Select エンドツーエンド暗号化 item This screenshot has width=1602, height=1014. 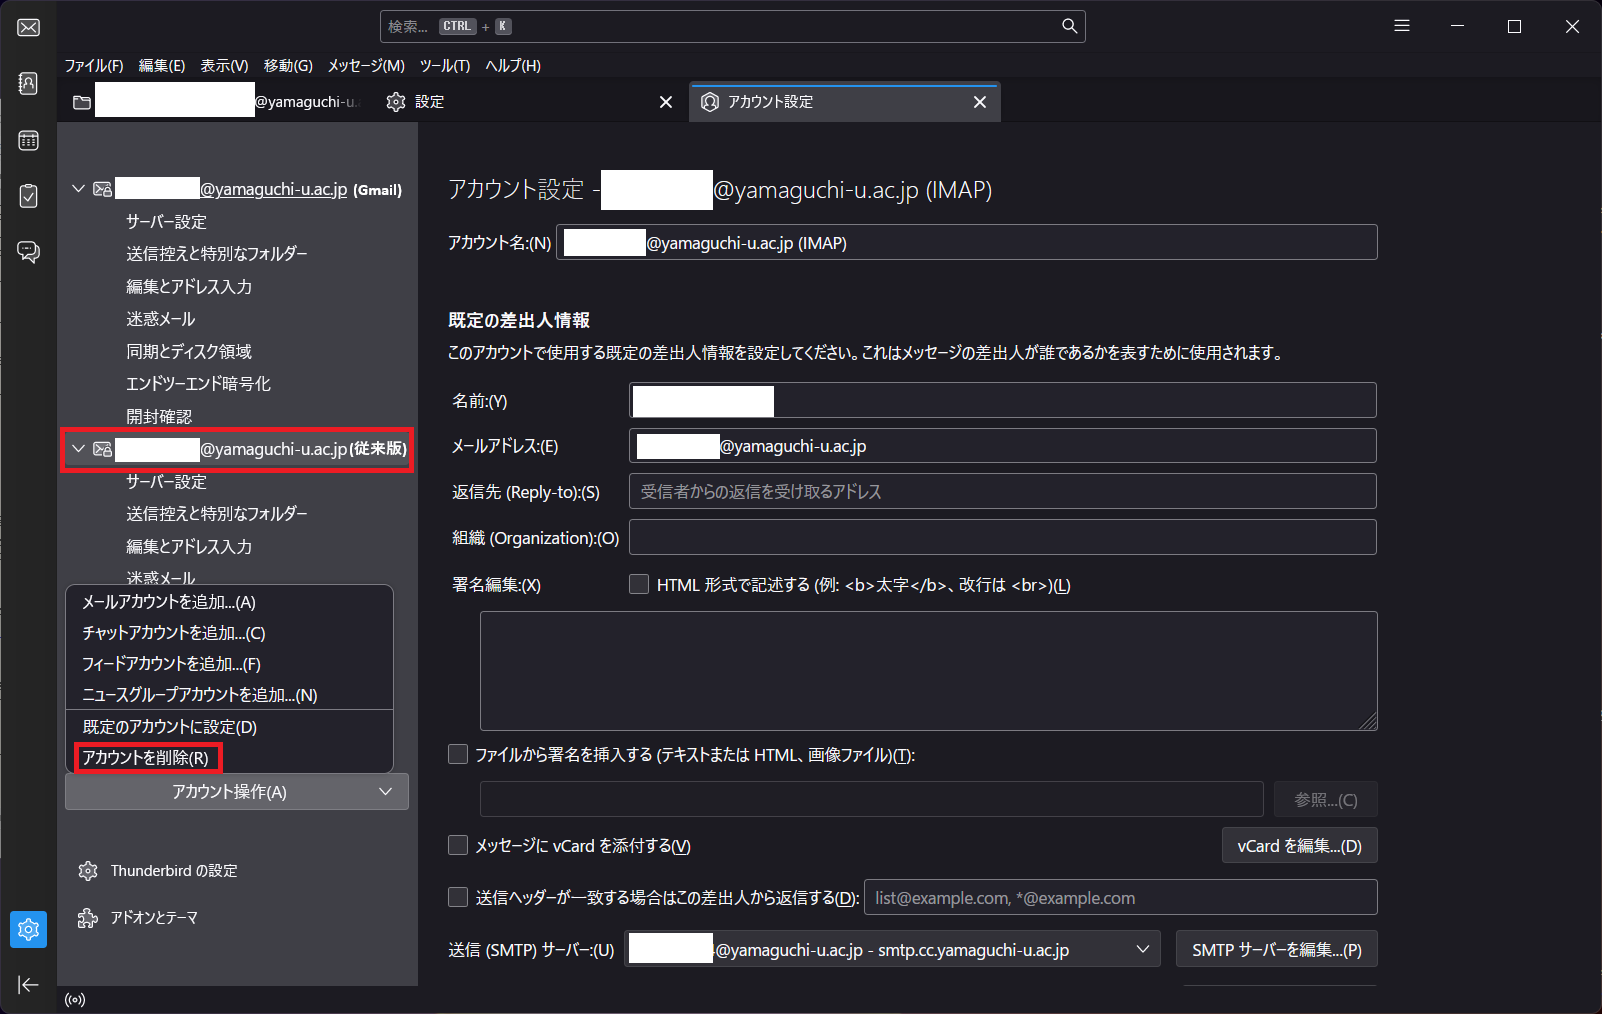coord(198,384)
